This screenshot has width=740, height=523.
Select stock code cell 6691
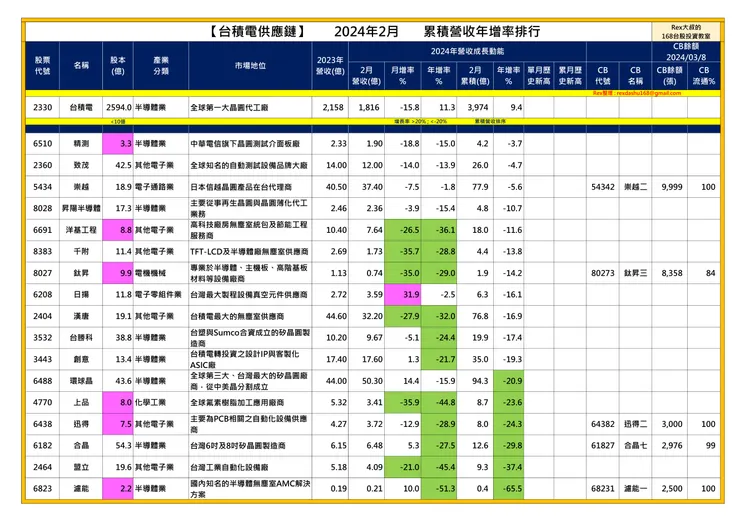42,230
